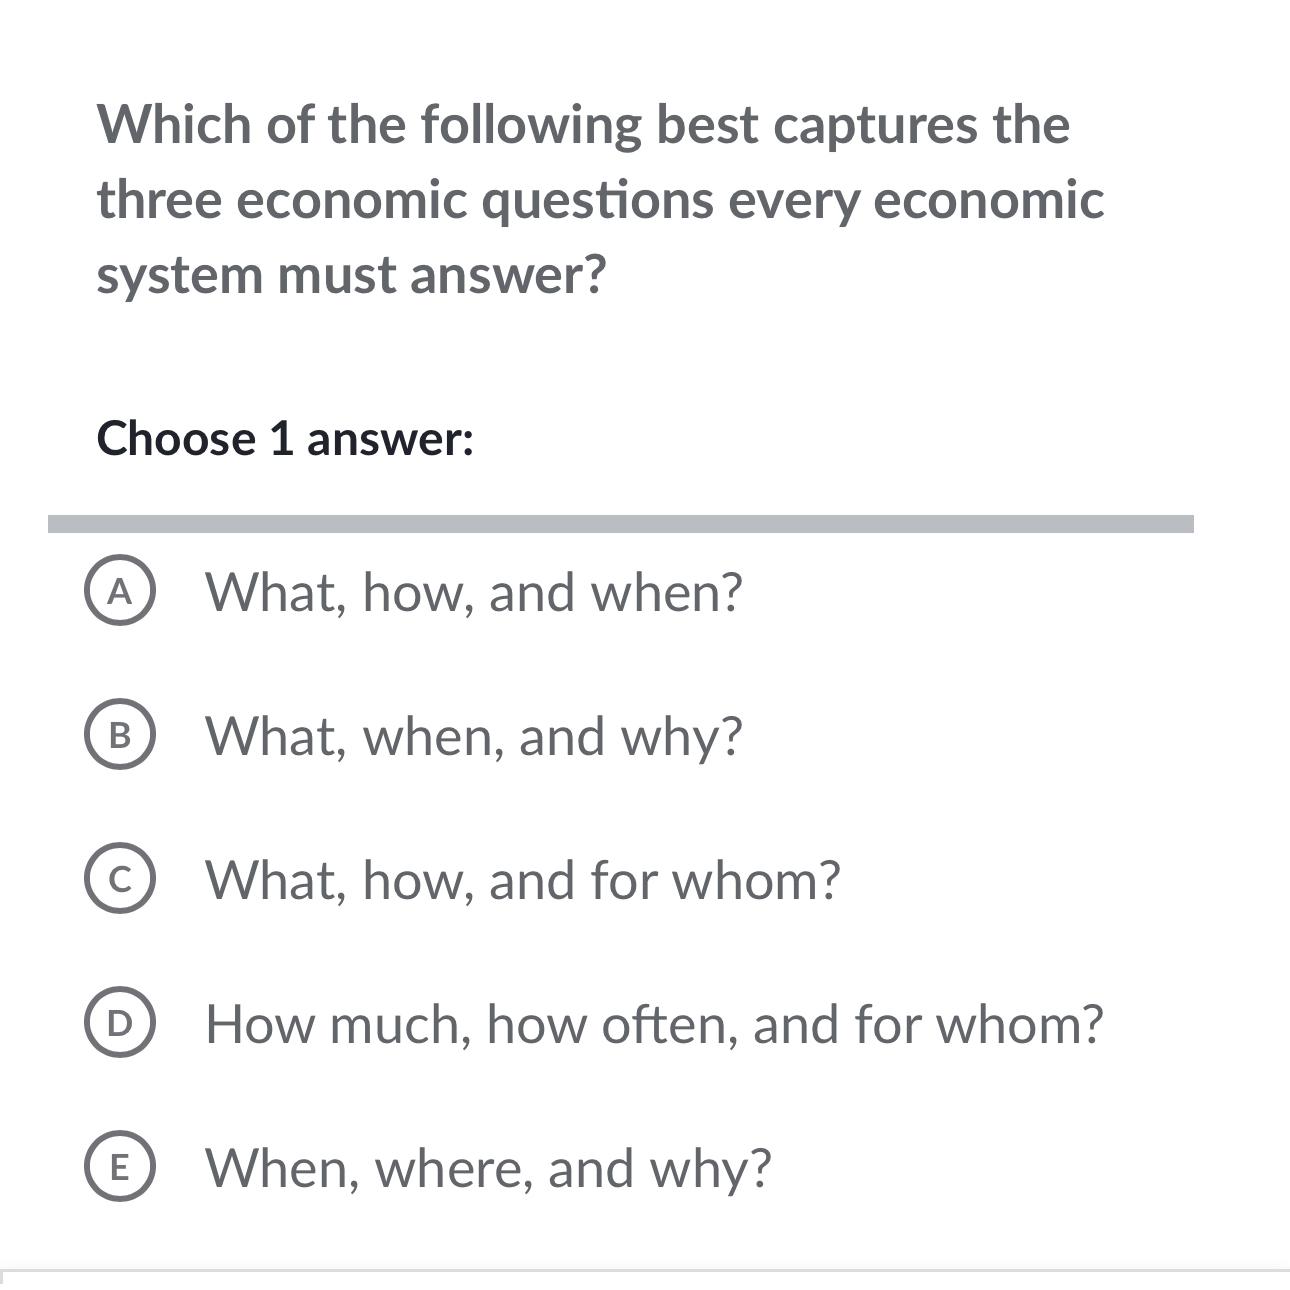
Task: Click answer text 'What, when, and why?'
Action: pyautogui.click(x=474, y=736)
